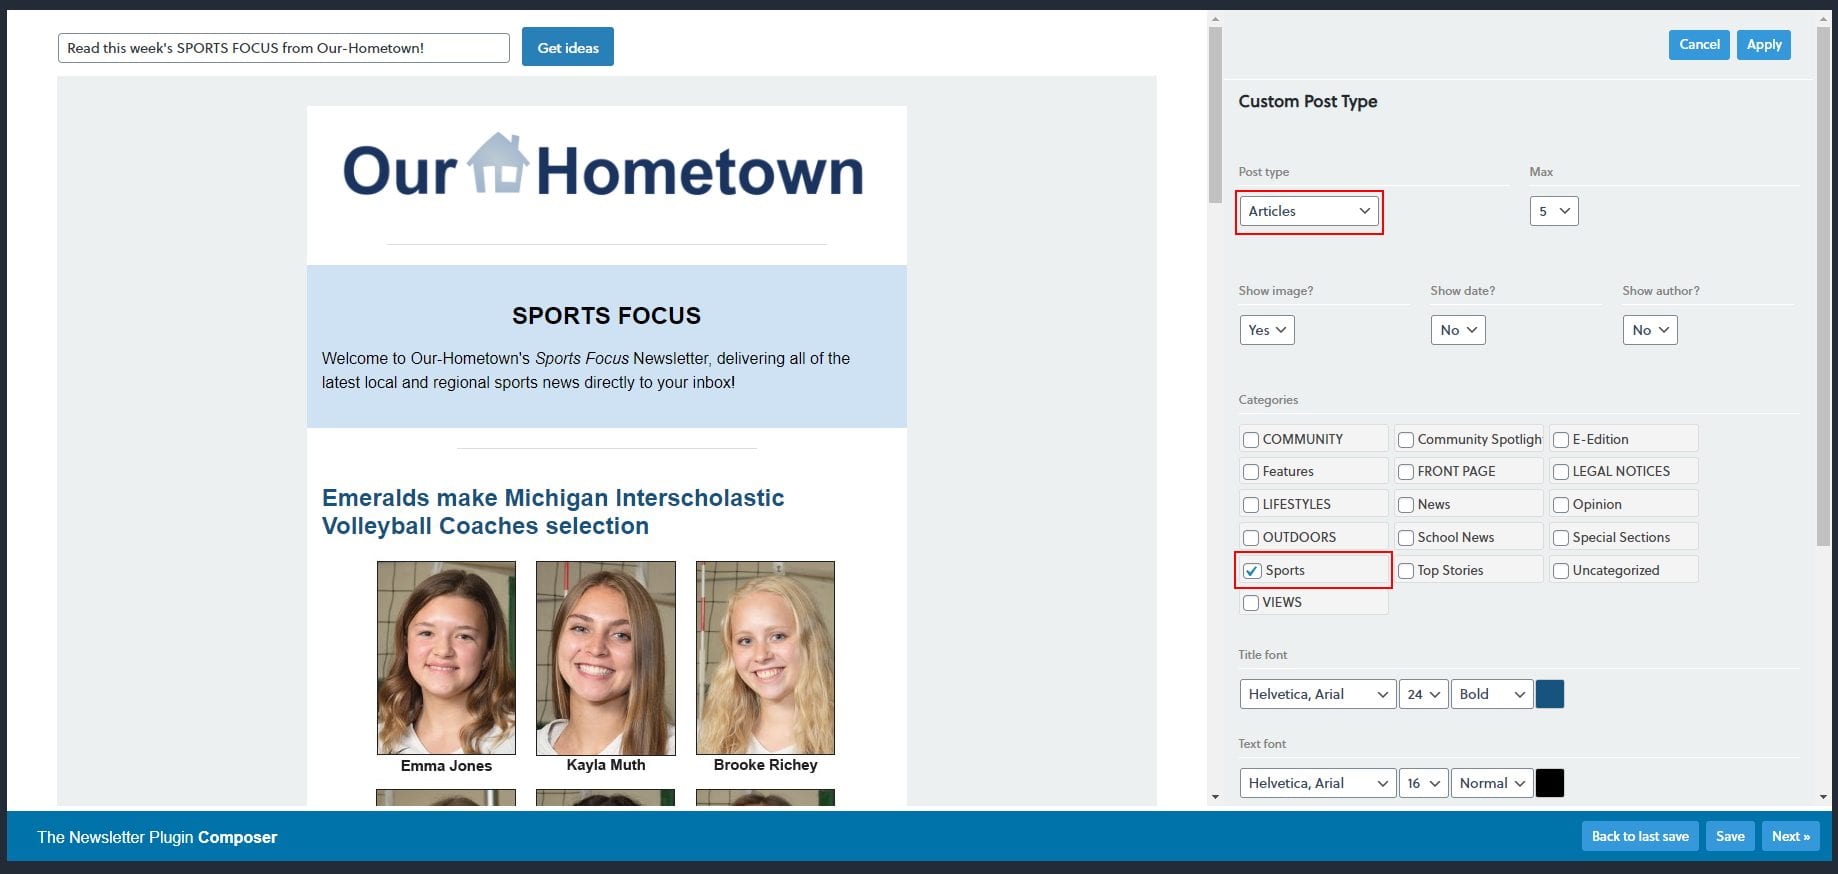This screenshot has height=874, width=1838.
Task: Open the Max posts dropdown
Action: point(1554,211)
